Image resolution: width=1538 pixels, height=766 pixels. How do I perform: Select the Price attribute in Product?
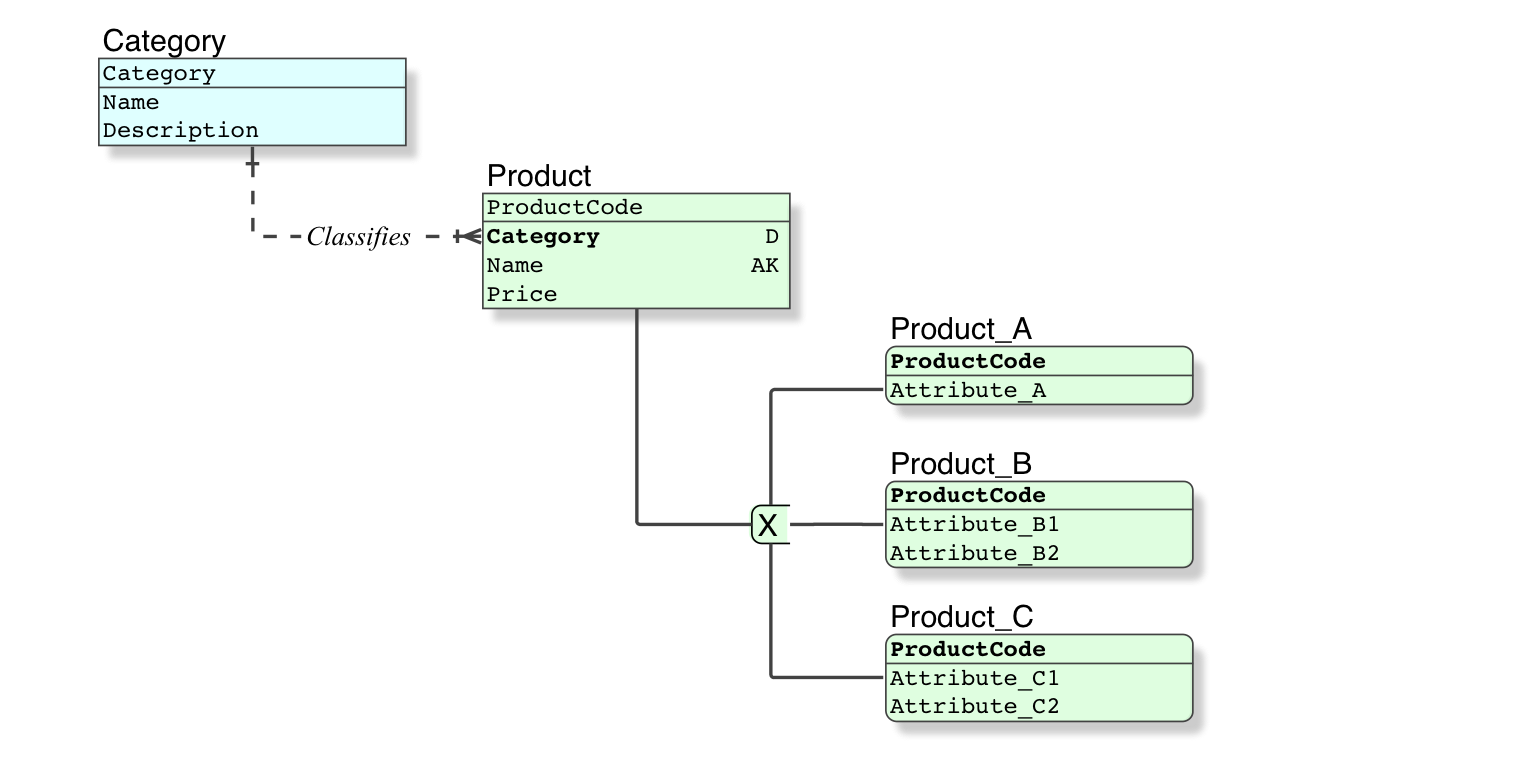[522, 294]
